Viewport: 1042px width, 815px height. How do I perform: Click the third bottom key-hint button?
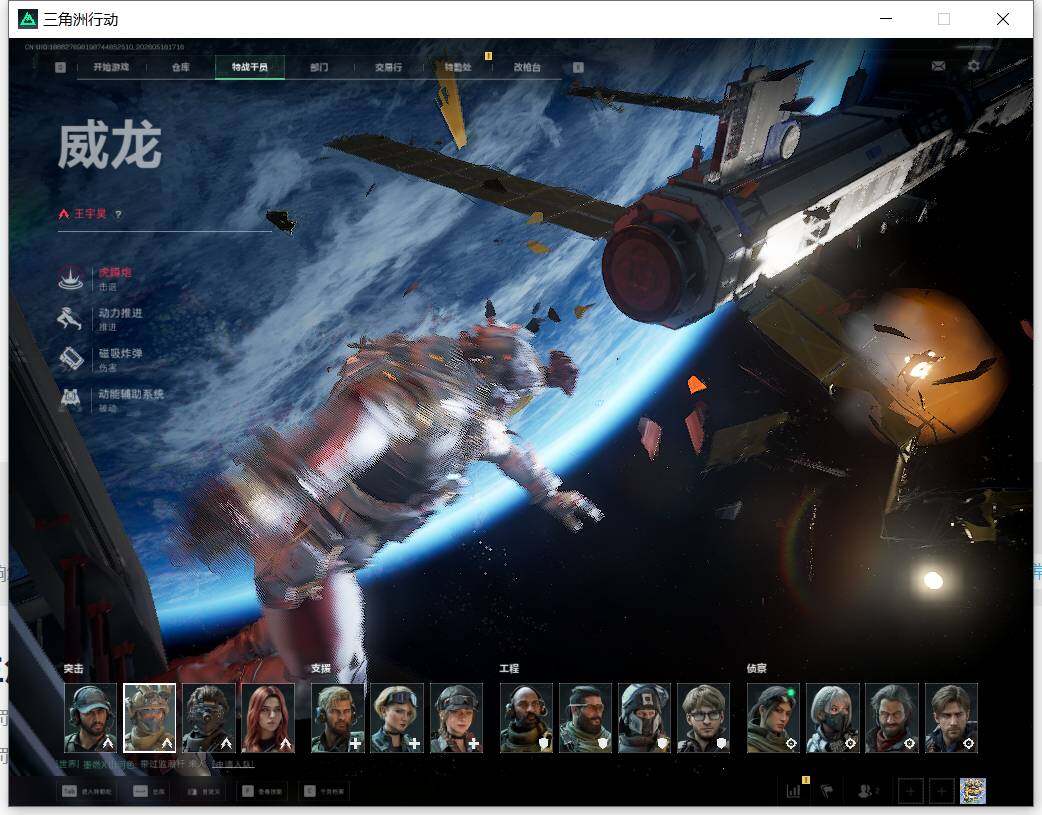click(203, 792)
